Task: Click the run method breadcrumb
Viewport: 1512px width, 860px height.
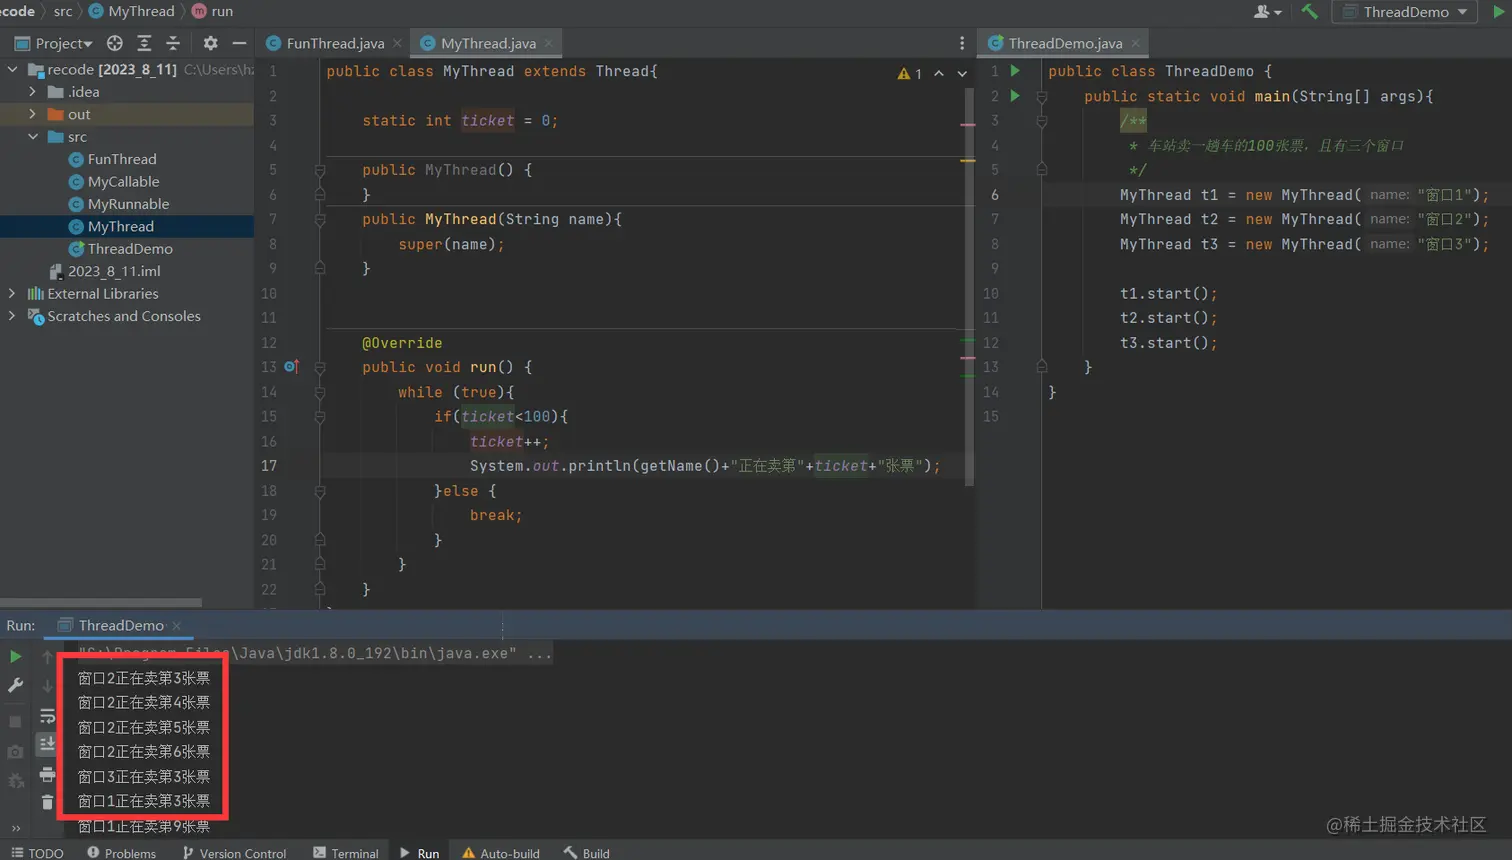Action: point(212,11)
